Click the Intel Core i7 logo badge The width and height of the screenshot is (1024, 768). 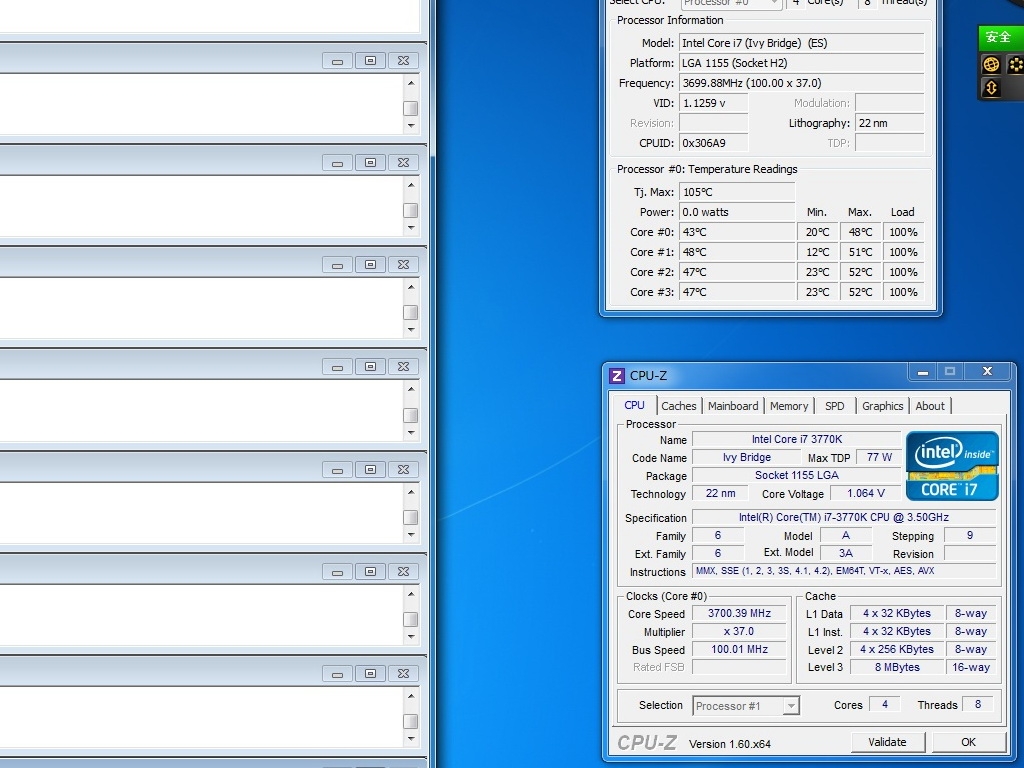pyautogui.click(x=952, y=465)
